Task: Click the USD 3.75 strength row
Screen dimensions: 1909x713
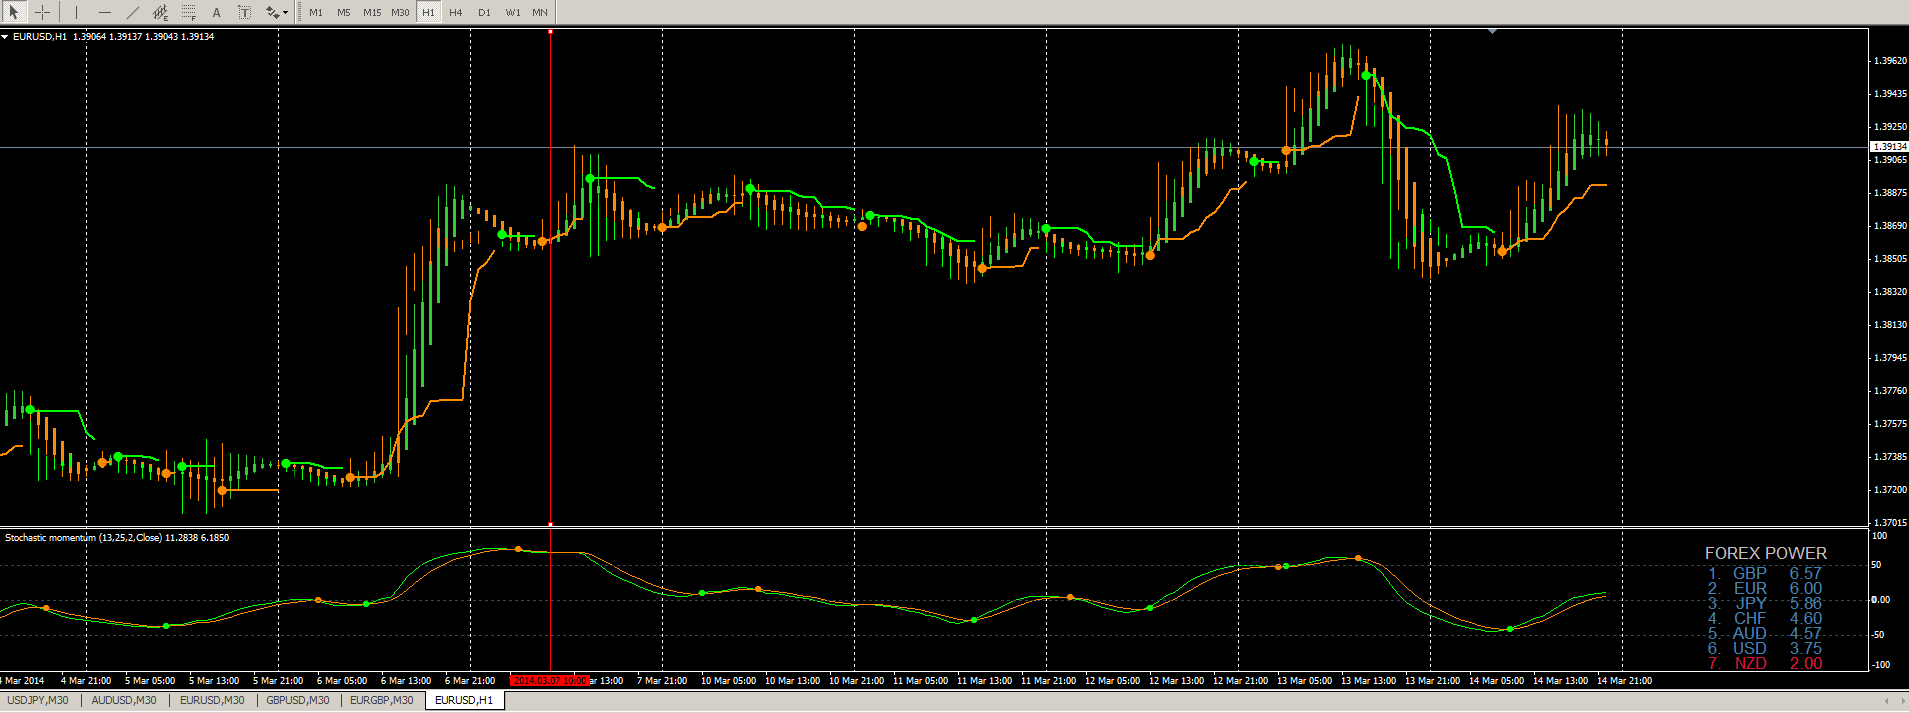Action: (1765, 648)
